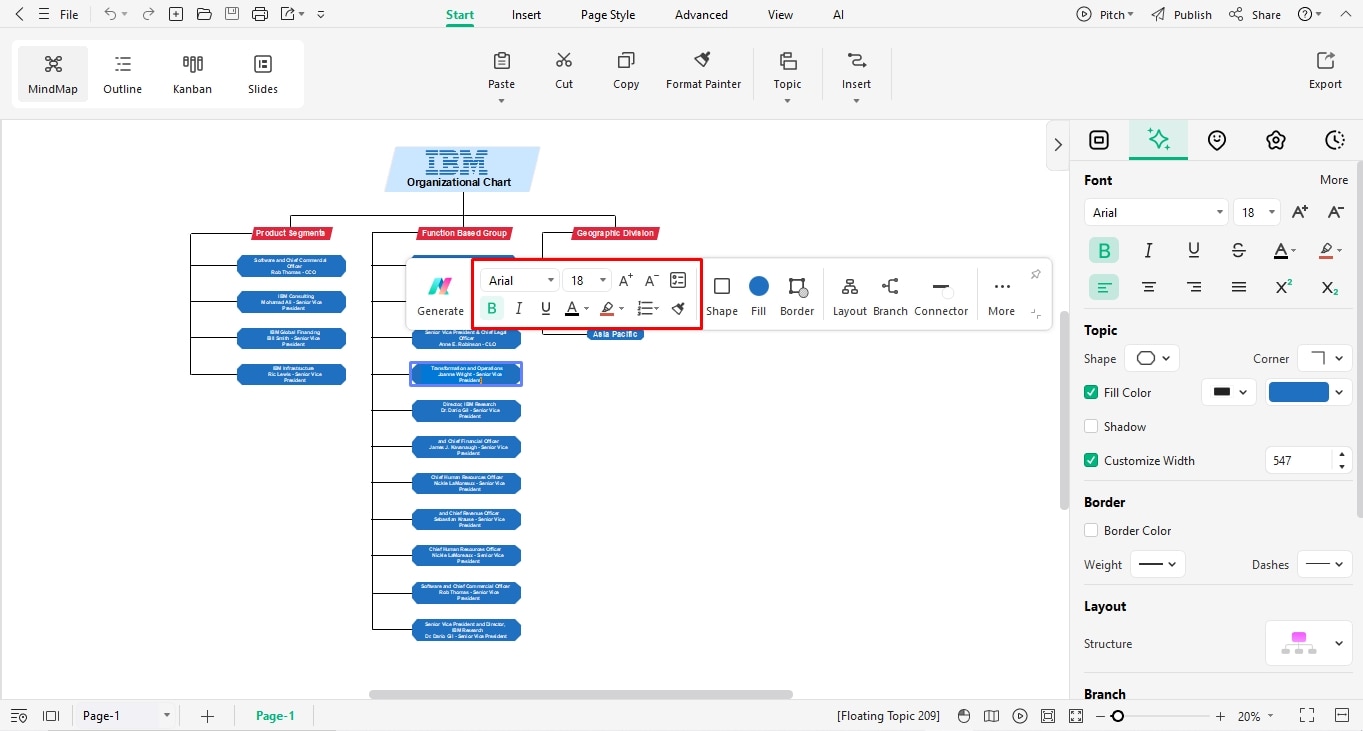
Task: Open the Advanced tab
Action: coord(701,15)
